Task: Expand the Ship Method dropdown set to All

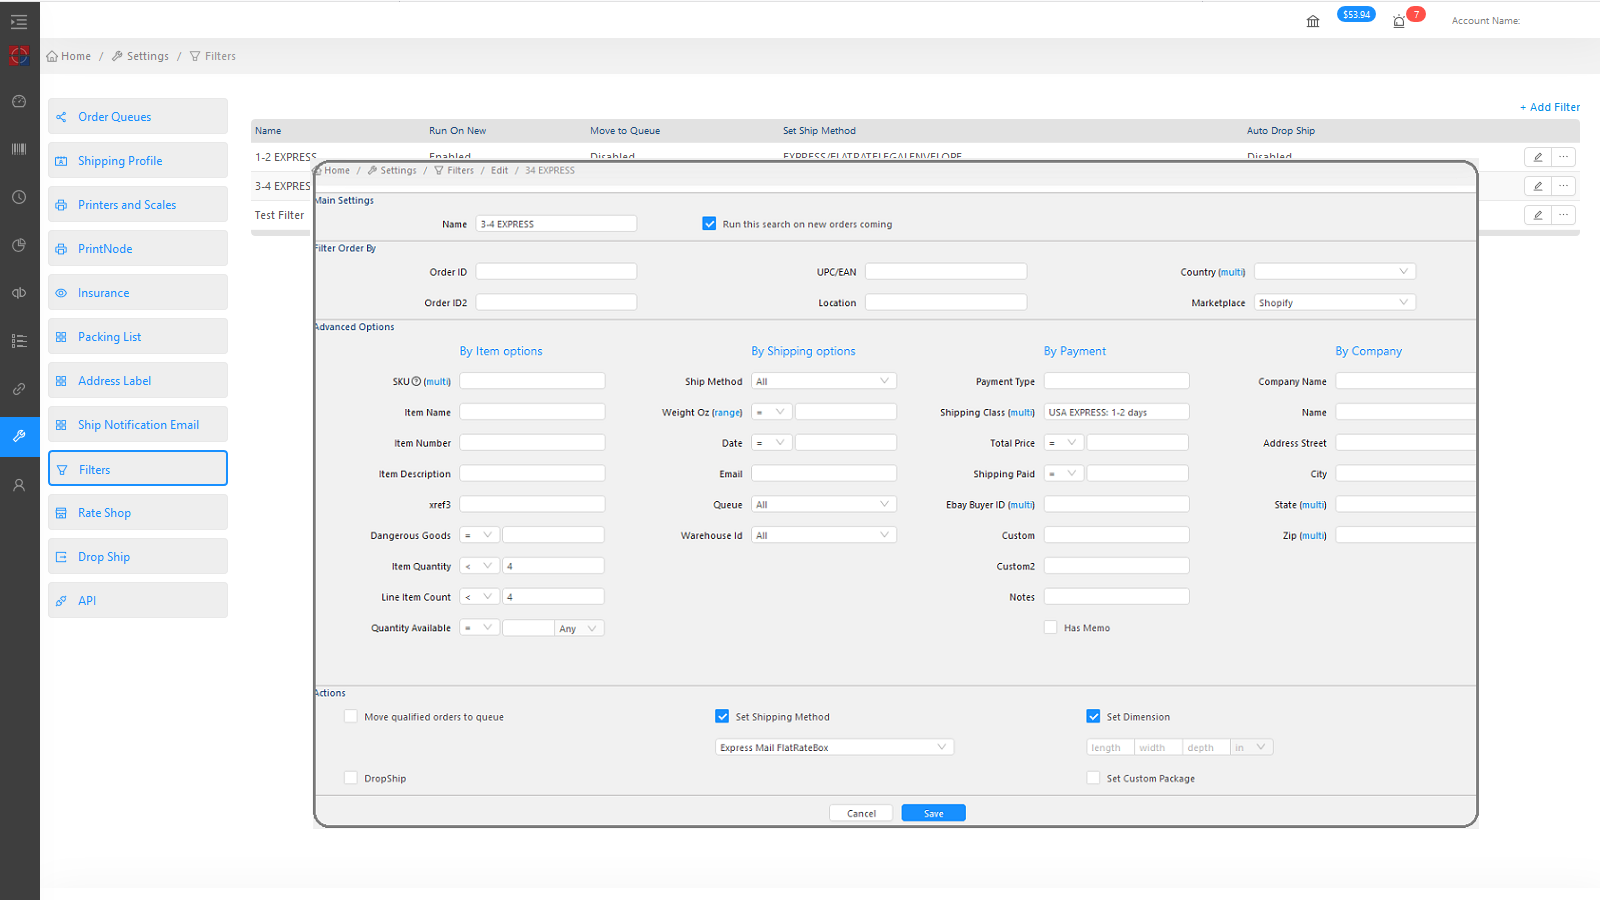Action: point(823,381)
